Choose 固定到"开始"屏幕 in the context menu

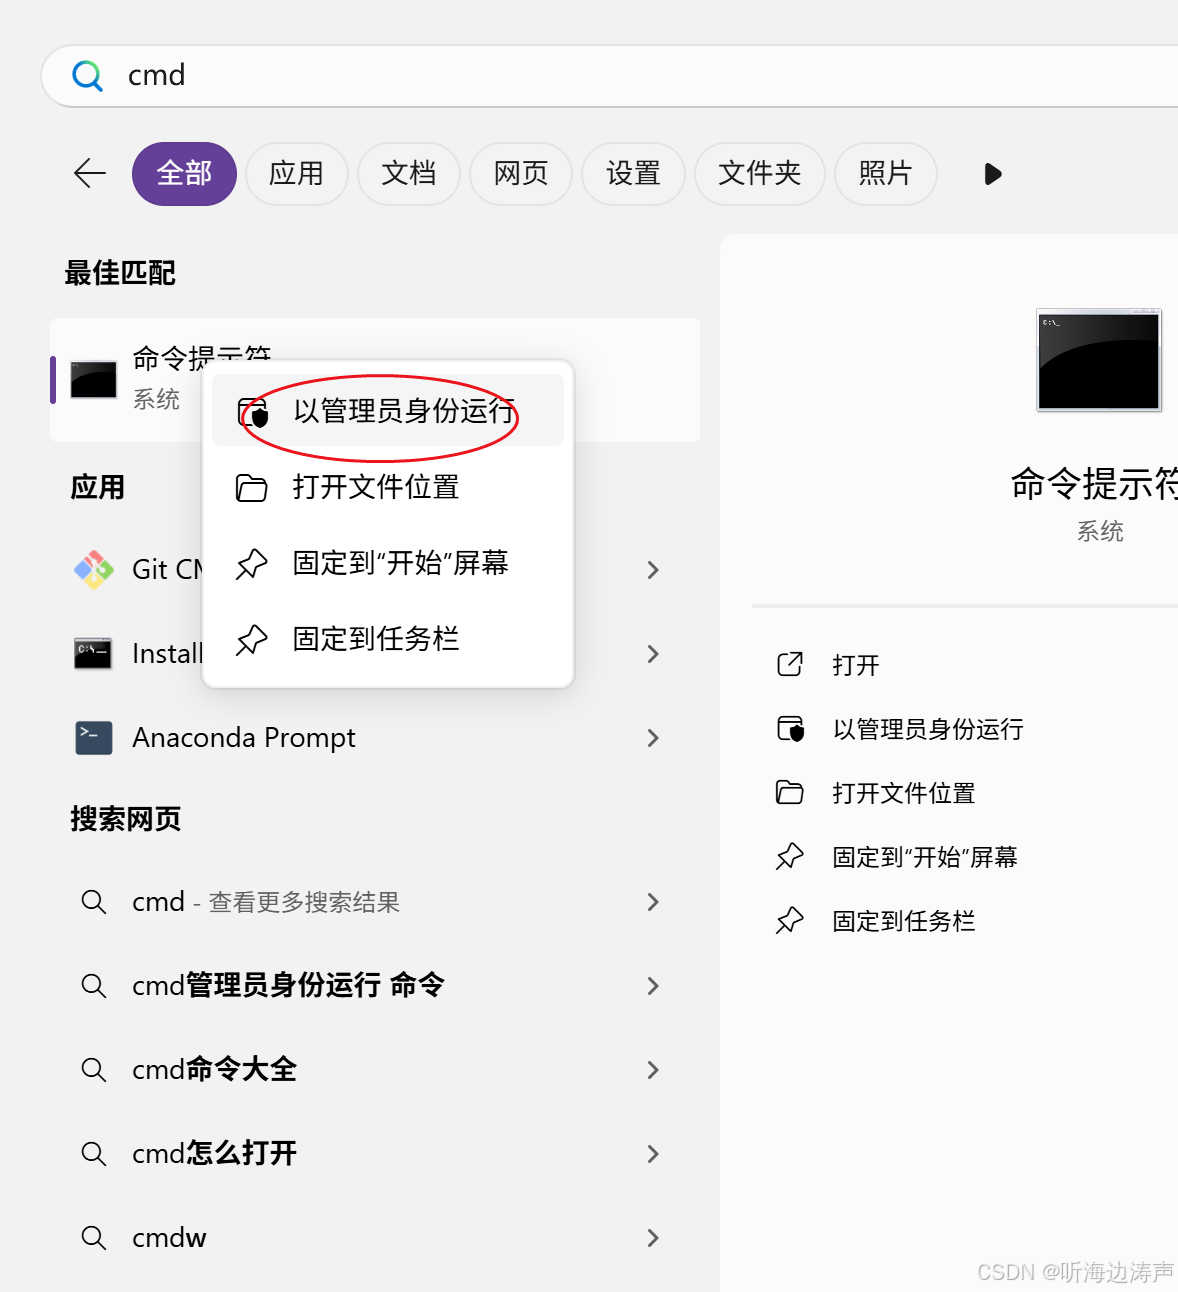pos(388,563)
